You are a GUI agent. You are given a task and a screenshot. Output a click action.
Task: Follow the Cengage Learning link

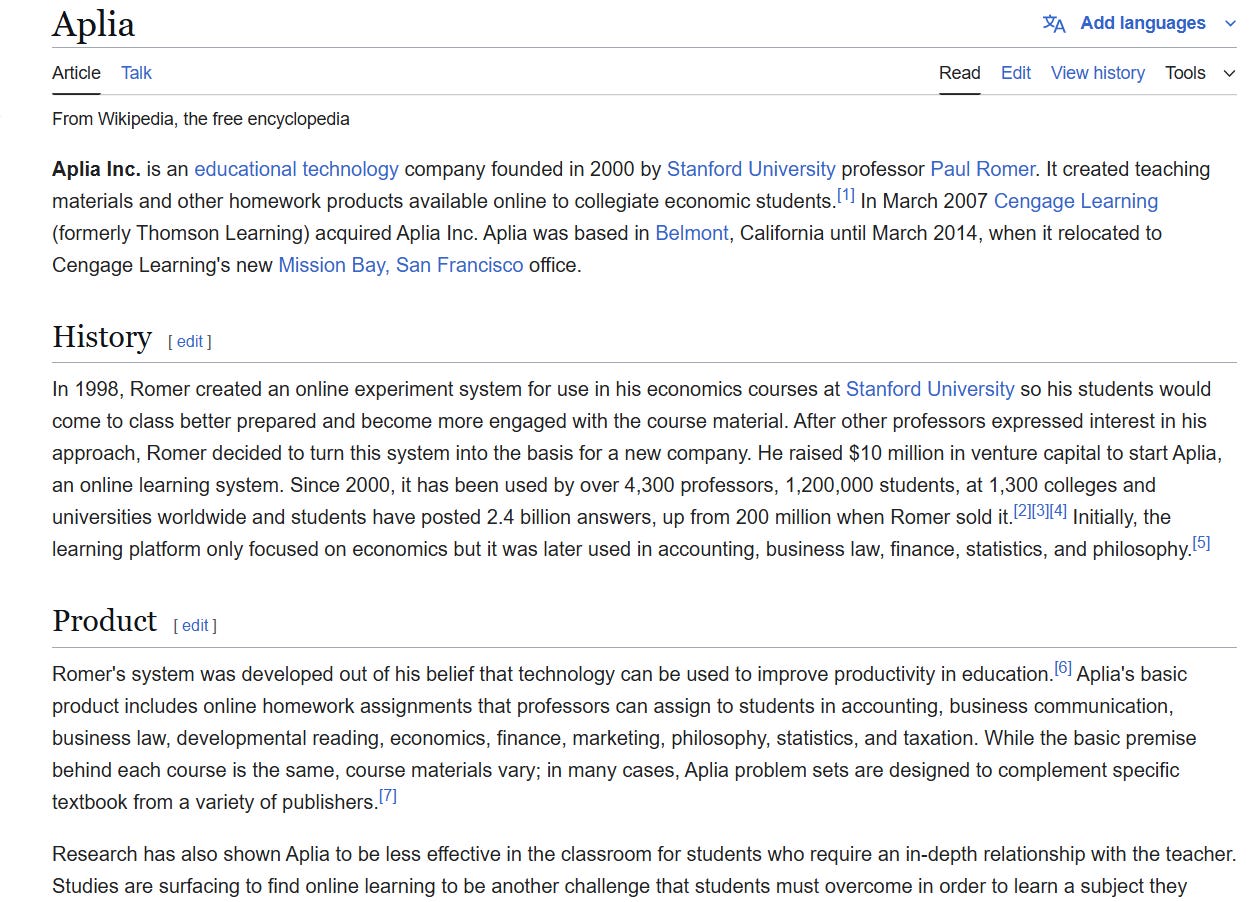pos(1075,201)
